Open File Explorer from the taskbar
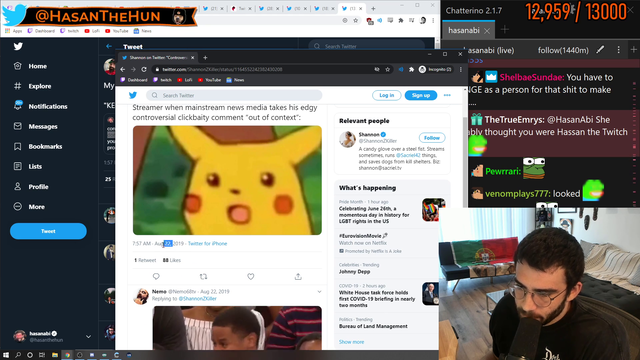Screen dimensions: 640x360 [55, 355]
